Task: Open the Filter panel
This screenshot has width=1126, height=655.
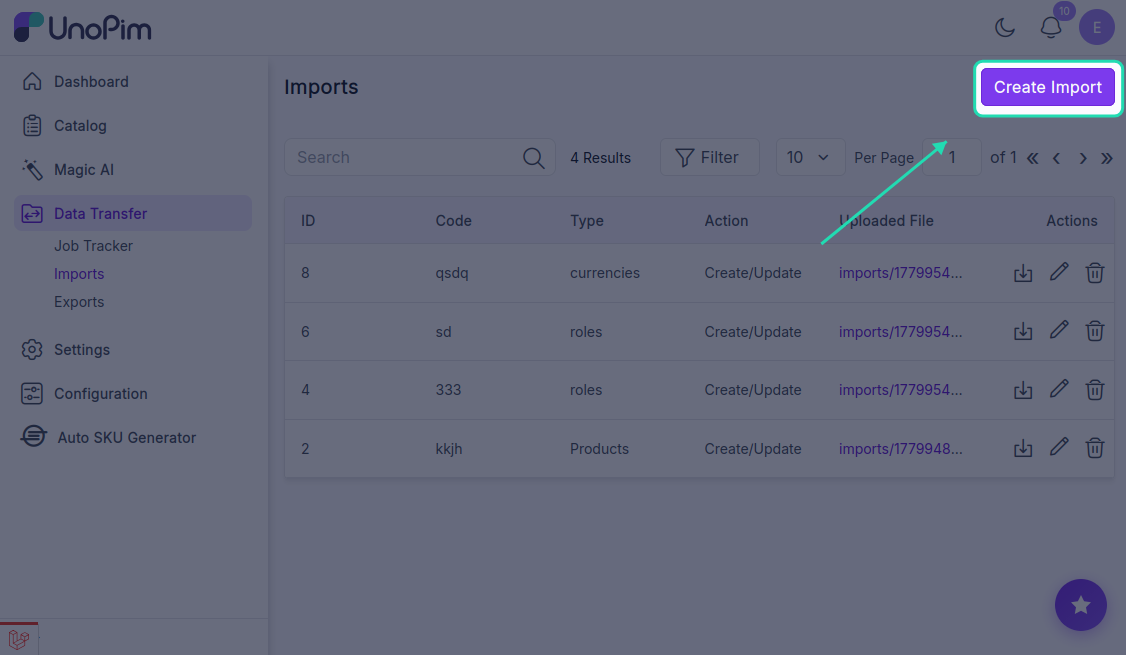Action: pyautogui.click(x=709, y=157)
